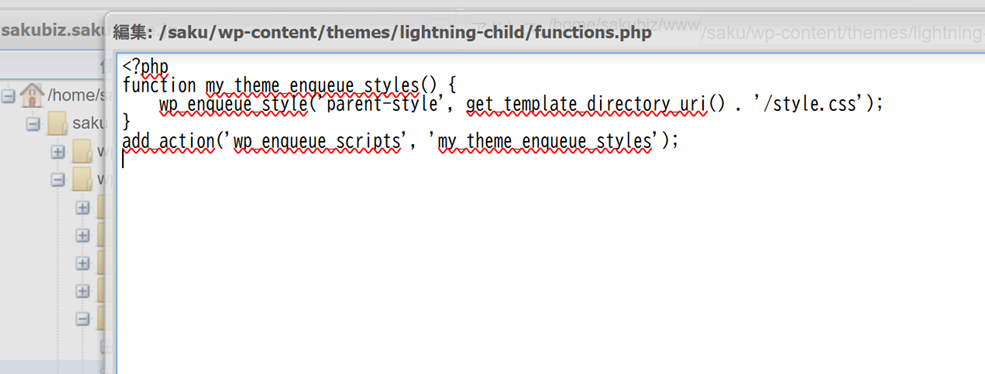Expand fourth subfolder of the expanded w folder
The width and height of the screenshot is (985, 374).
[x=83, y=291]
